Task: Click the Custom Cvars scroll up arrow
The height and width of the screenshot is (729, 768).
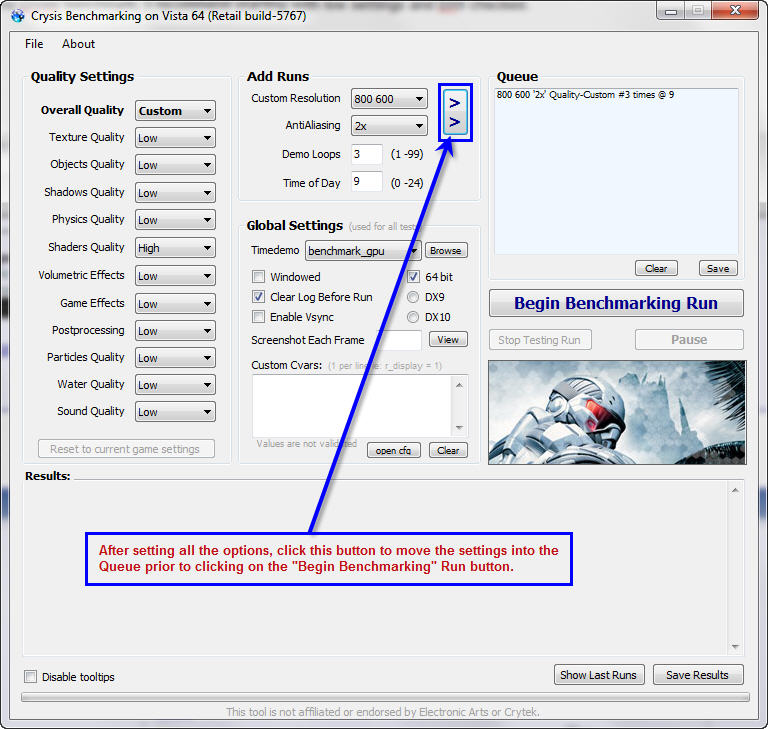Action: (x=459, y=385)
